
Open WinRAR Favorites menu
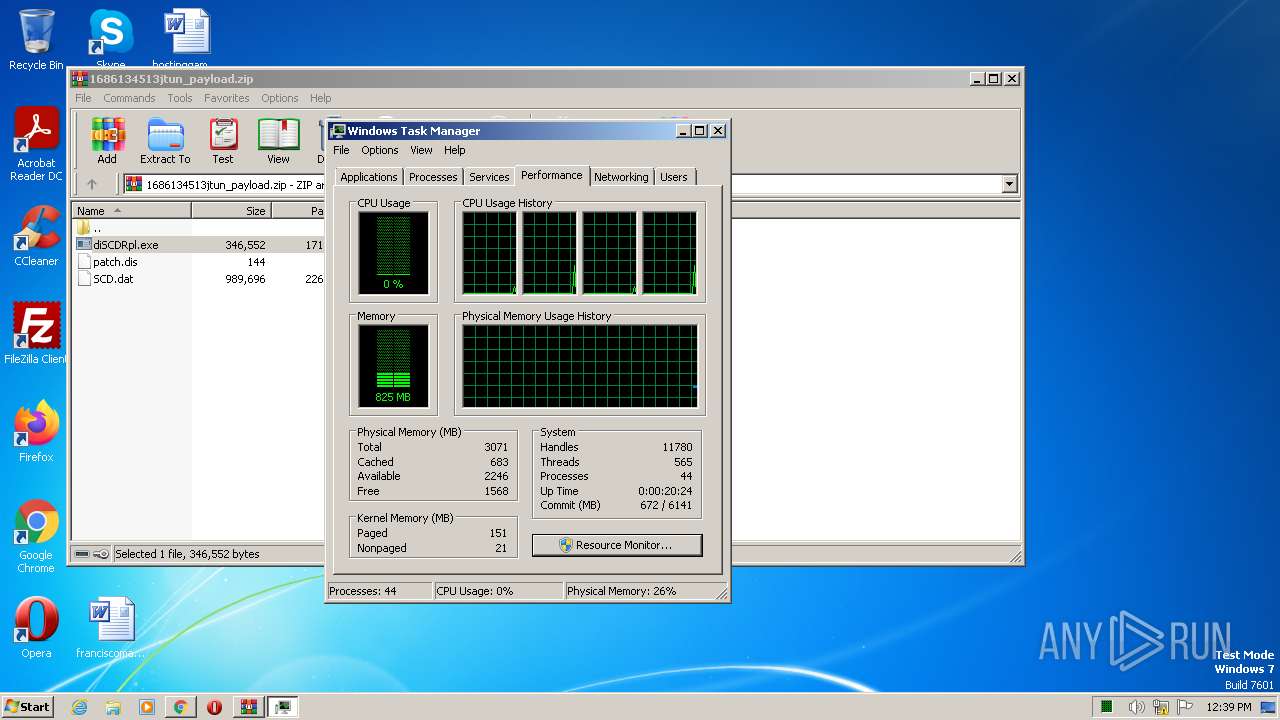tap(227, 98)
